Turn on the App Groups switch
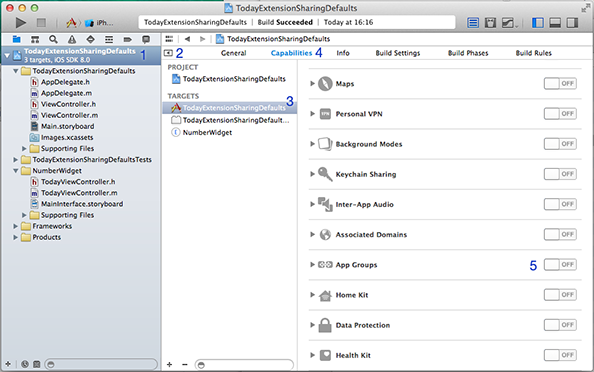The height and width of the screenshot is (372, 594). tap(560, 264)
